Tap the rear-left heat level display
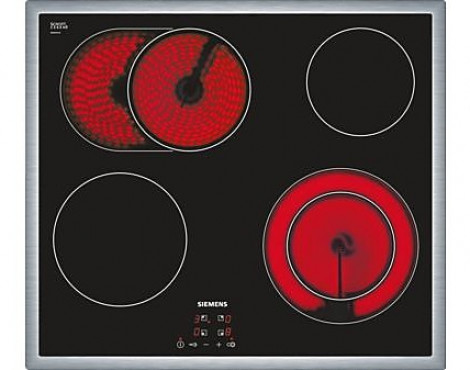 point(197,319)
